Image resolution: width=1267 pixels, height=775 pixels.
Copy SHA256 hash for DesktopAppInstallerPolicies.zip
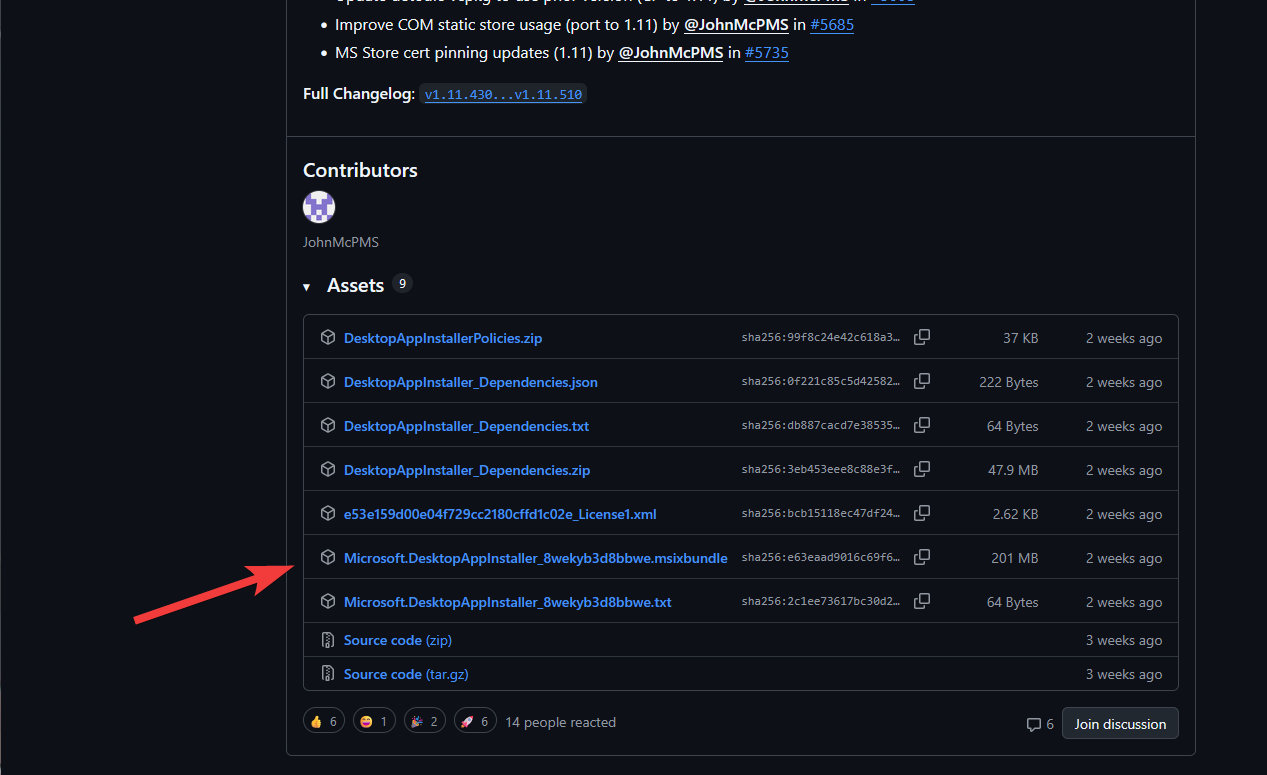(922, 337)
